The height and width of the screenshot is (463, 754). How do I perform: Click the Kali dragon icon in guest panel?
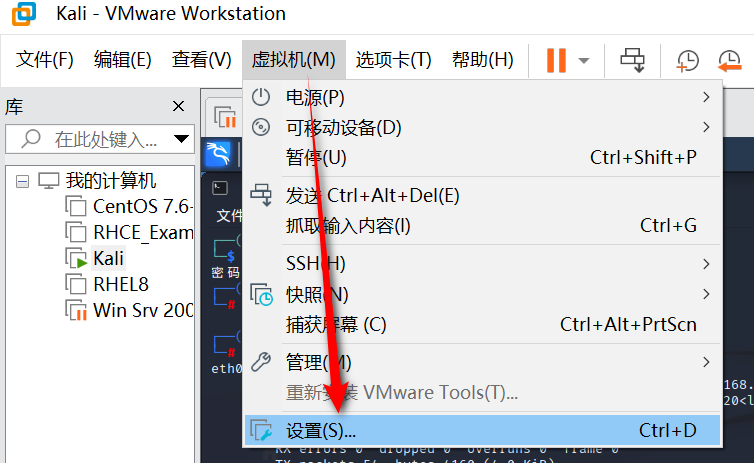[x=218, y=154]
